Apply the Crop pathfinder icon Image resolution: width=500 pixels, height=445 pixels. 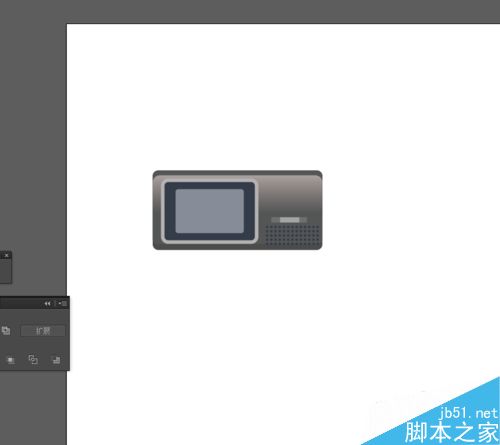(11, 360)
